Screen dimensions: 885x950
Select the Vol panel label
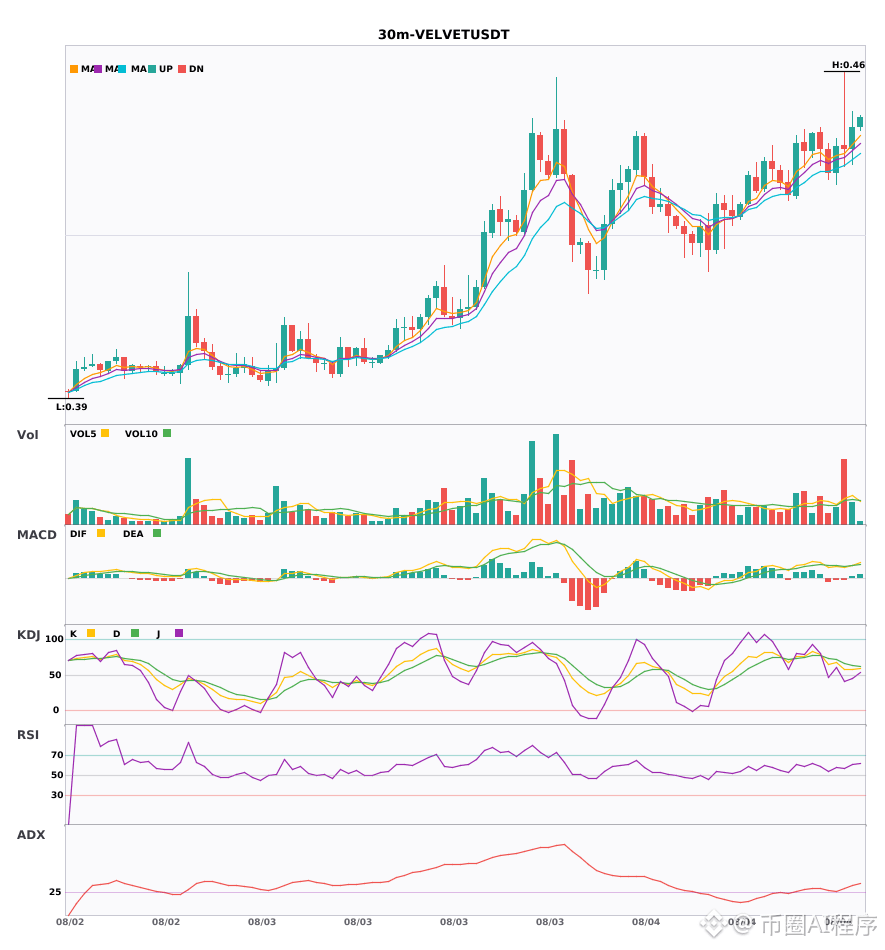(27, 435)
